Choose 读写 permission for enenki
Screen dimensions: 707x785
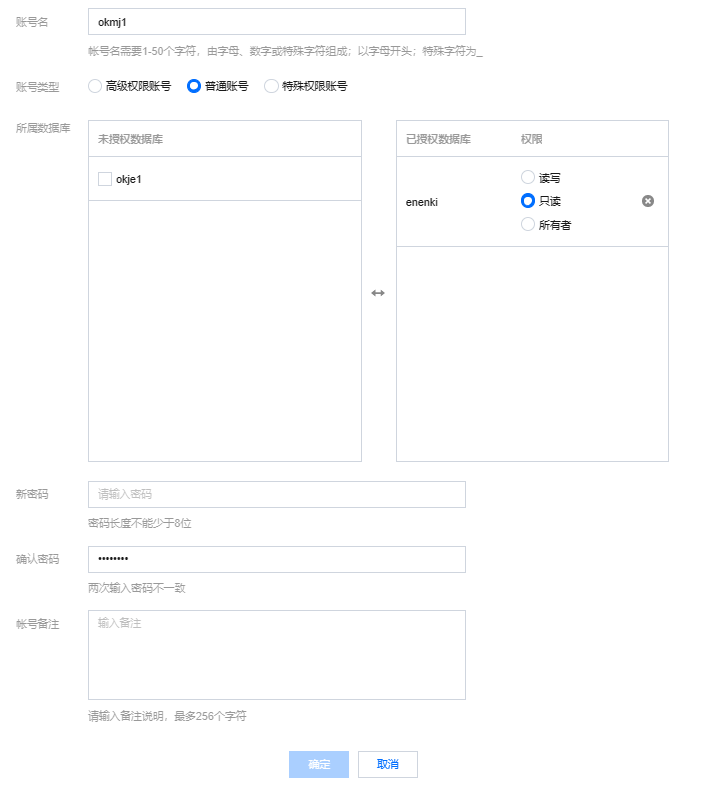coord(528,177)
